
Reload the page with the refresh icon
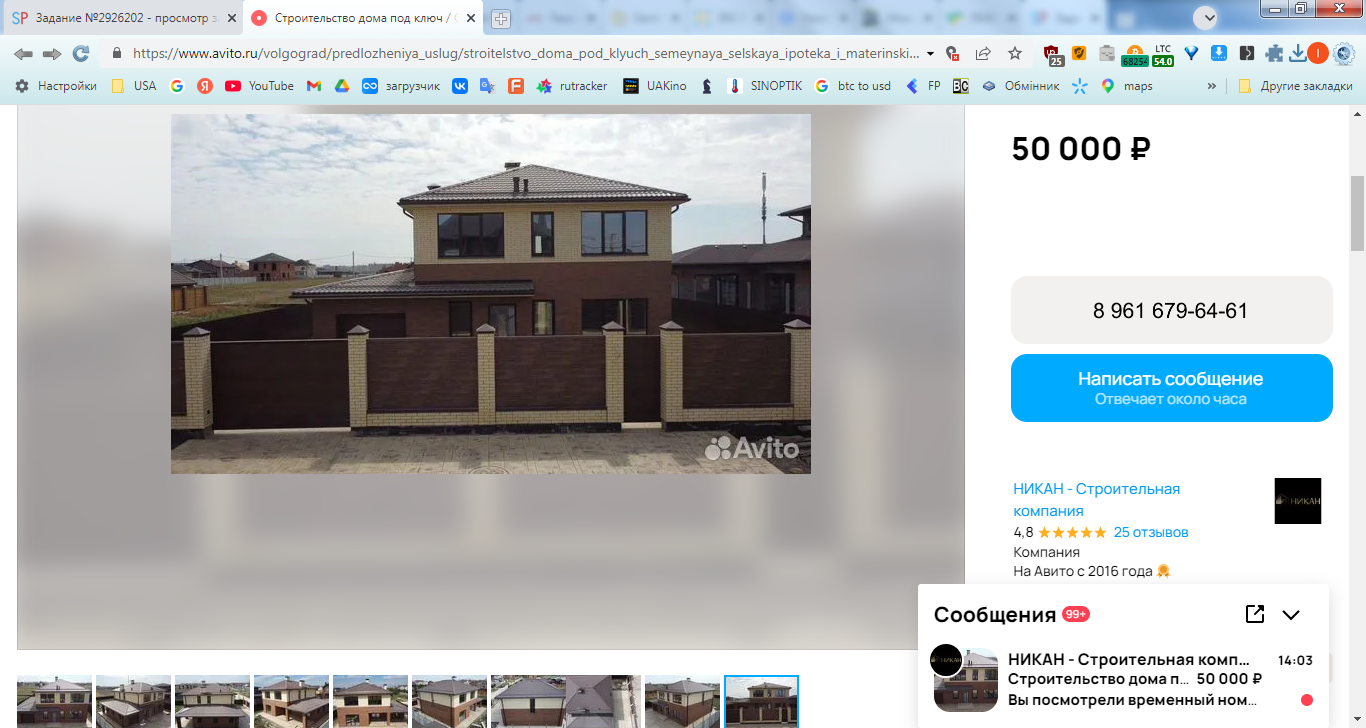81,53
